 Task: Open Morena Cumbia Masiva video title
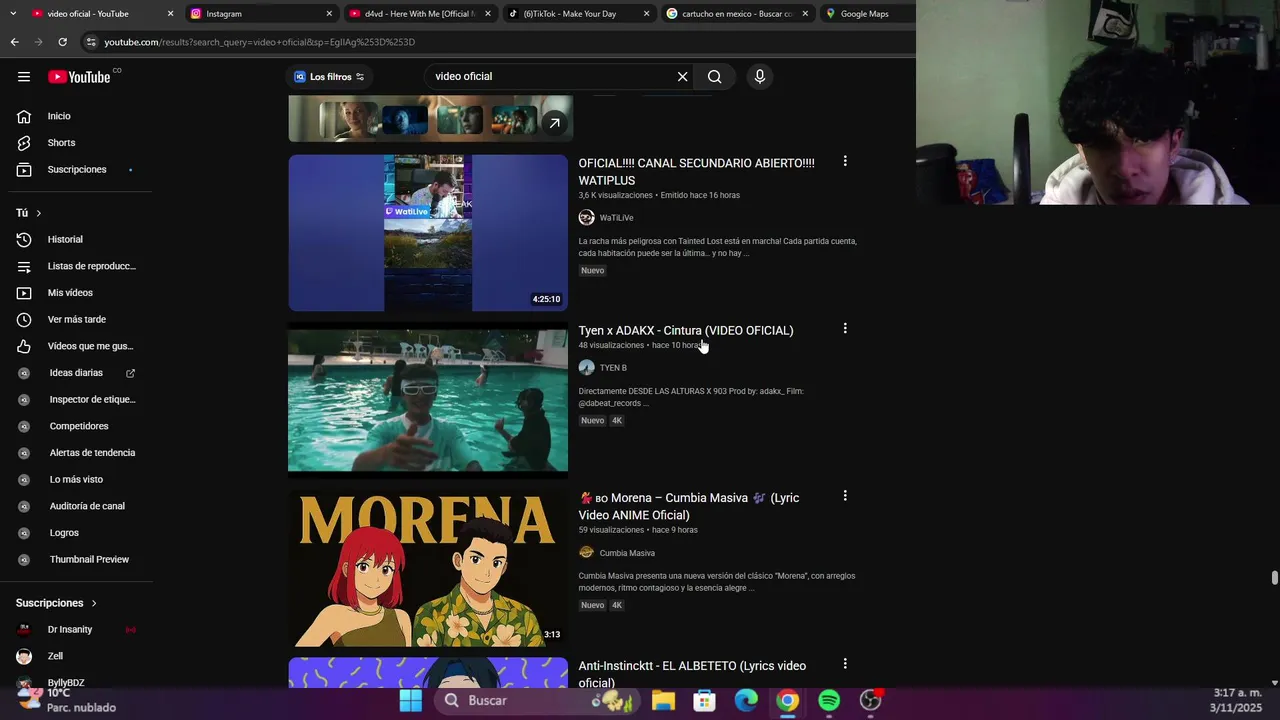point(689,506)
